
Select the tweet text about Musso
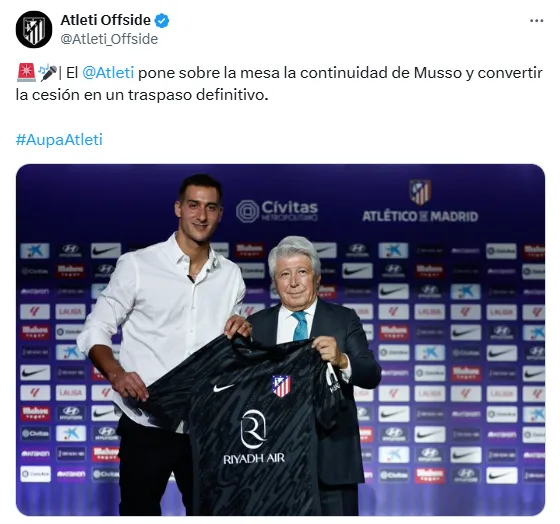tap(279, 84)
